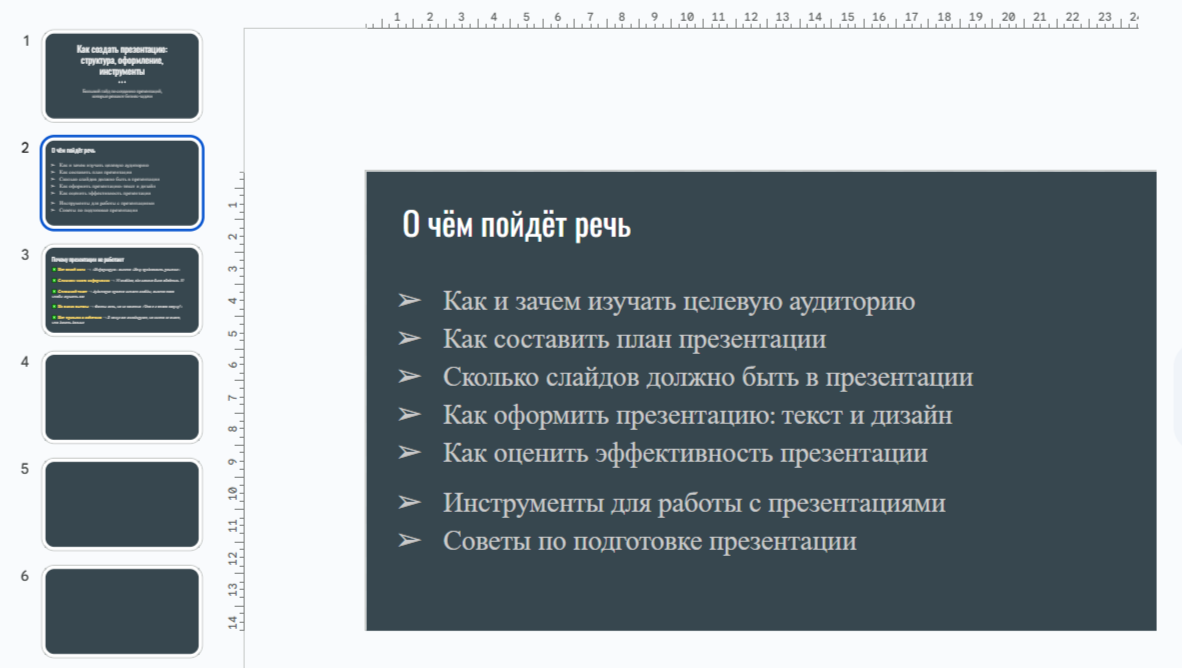Click the horizontal ruler above the slide
The width and height of the screenshot is (1182, 668).
pos(750,18)
